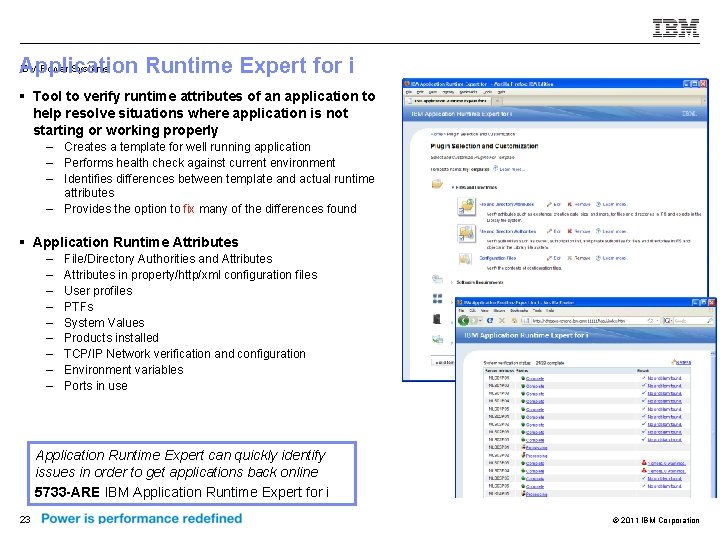Click the Forward arrow in front browser
This screenshot has width=720, height=540.
(473, 321)
